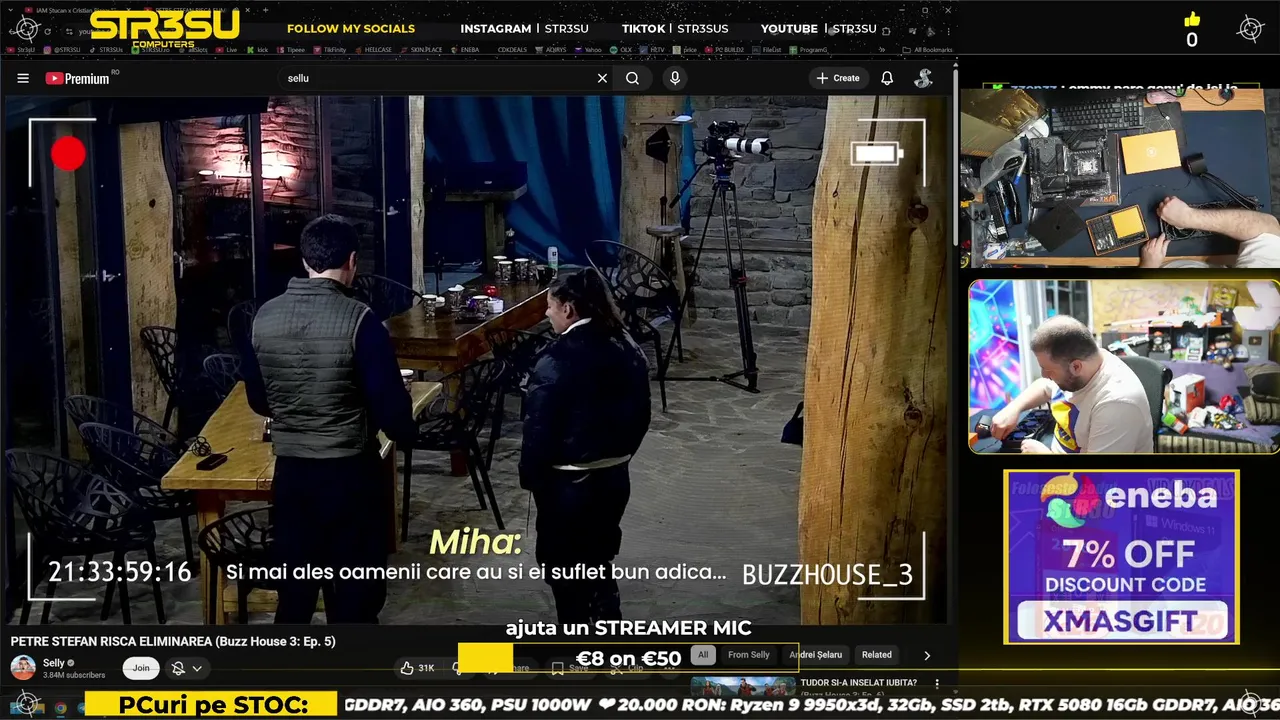Open the OLX bookmark
The width and height of the screenshot is (1280, 720).
click(x=621, y=50)
